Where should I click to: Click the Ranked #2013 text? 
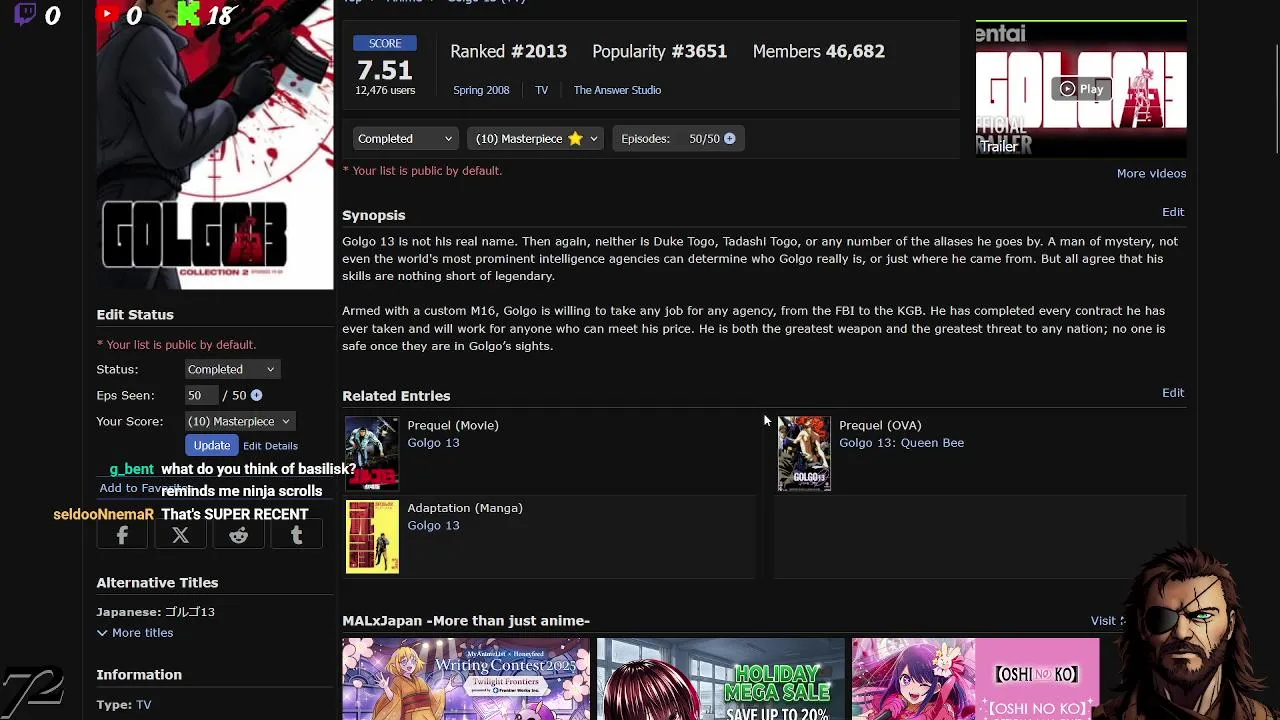point(508,51)
